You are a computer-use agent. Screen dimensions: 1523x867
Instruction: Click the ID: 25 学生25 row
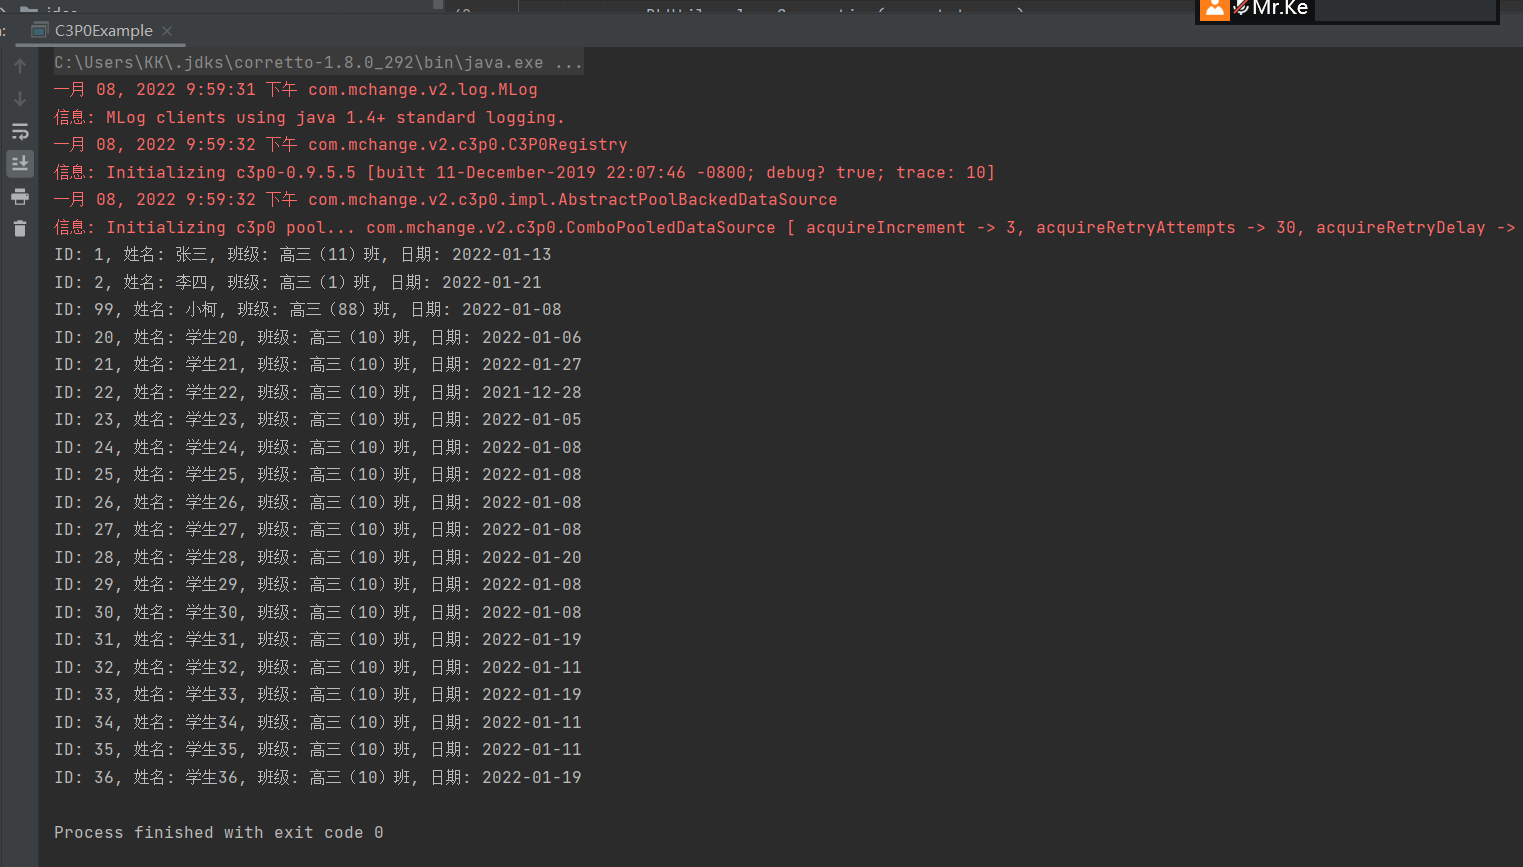coord(318,475)
